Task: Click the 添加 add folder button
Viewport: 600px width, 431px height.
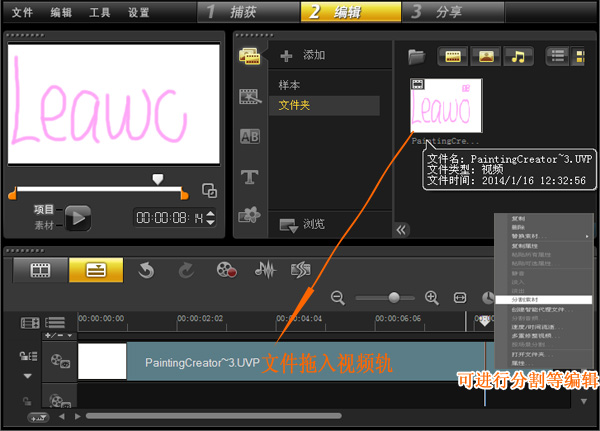Action: (303, 56)
